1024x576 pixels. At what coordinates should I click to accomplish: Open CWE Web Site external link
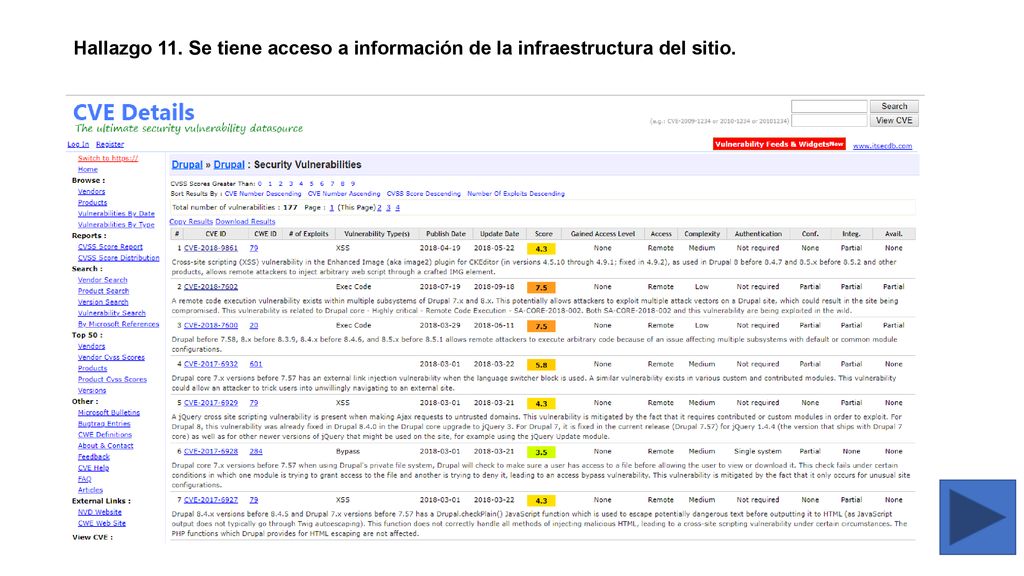pyautogui.click(x=102, y=524)
